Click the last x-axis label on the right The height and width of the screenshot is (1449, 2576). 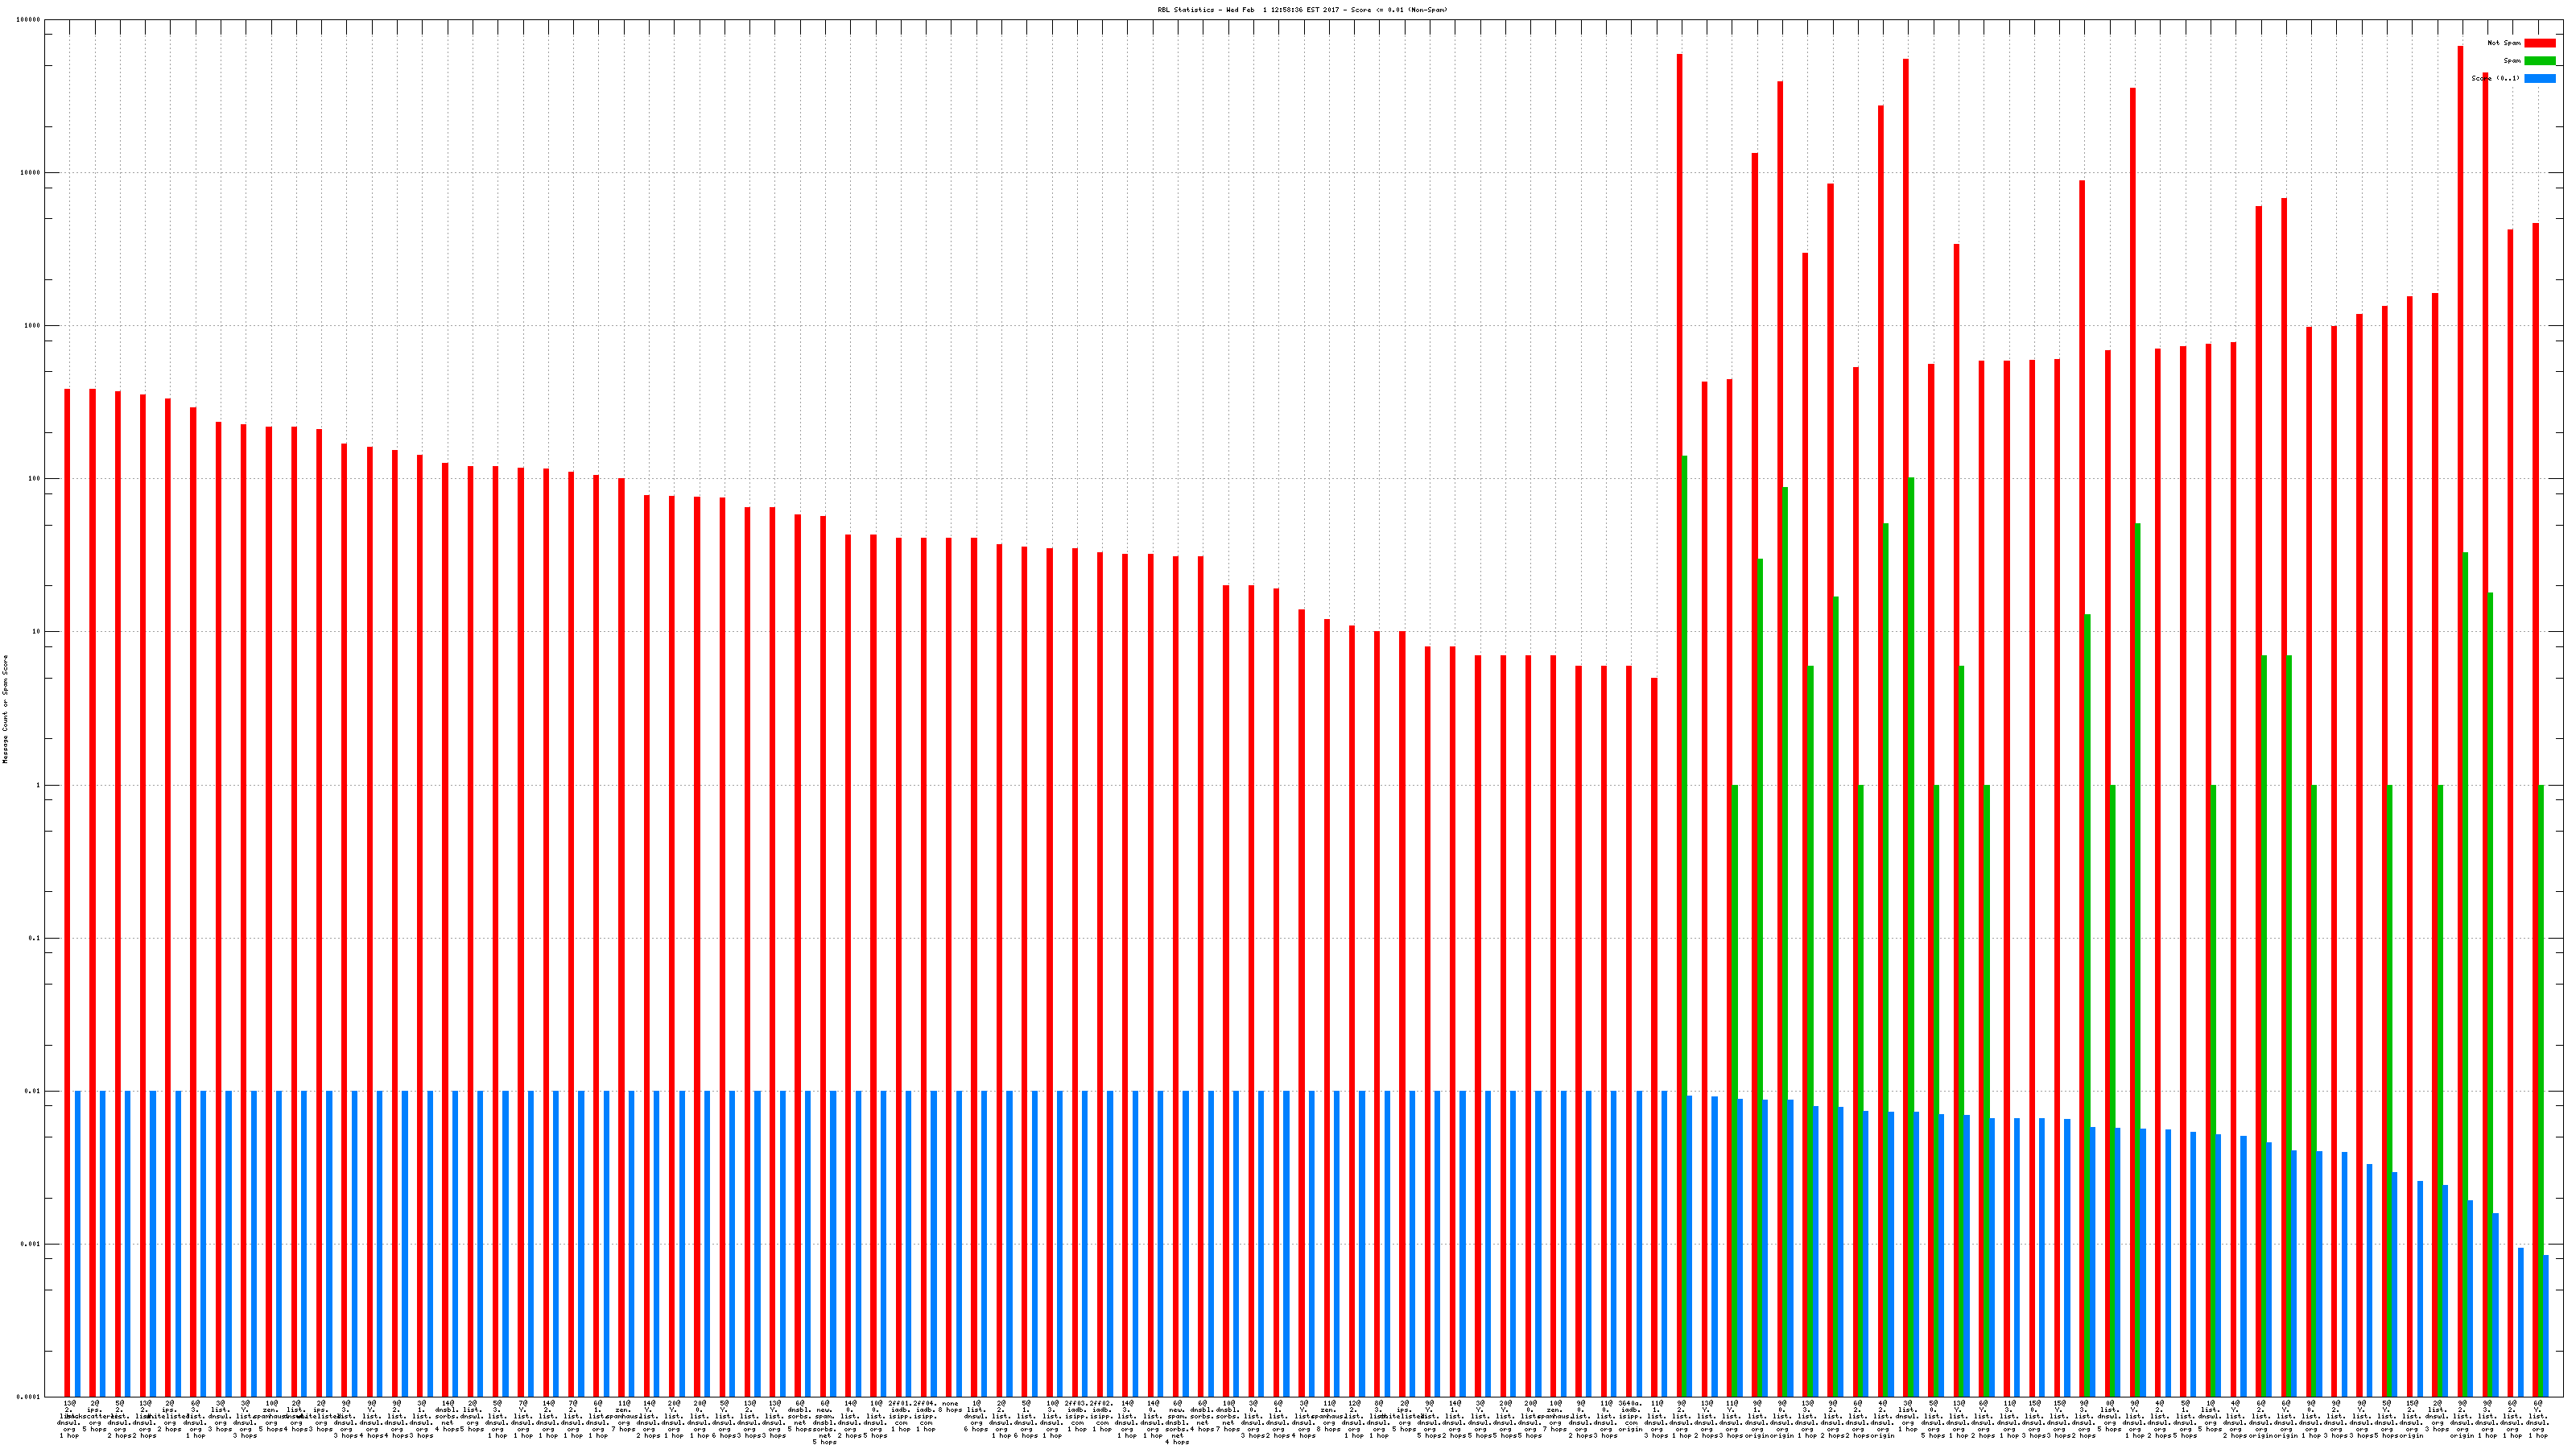tap(2537, 1419)
